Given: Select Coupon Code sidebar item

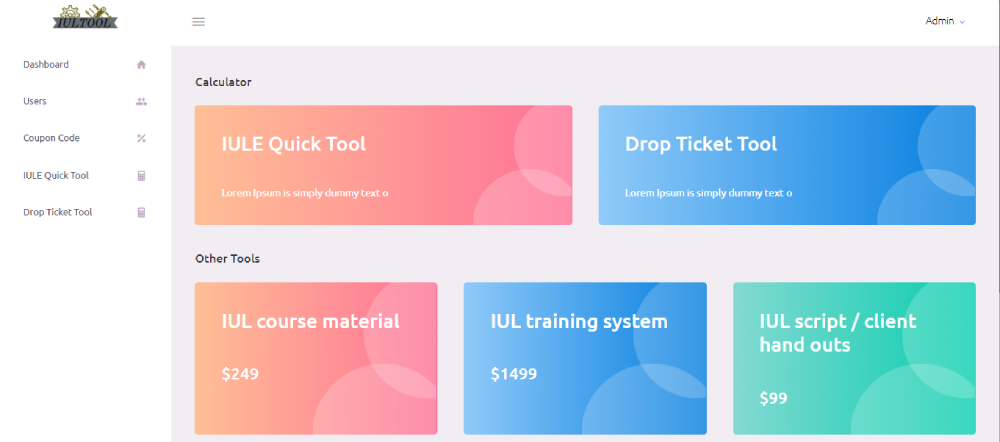Looking at the screenshot, I should (x=51, y=139).
